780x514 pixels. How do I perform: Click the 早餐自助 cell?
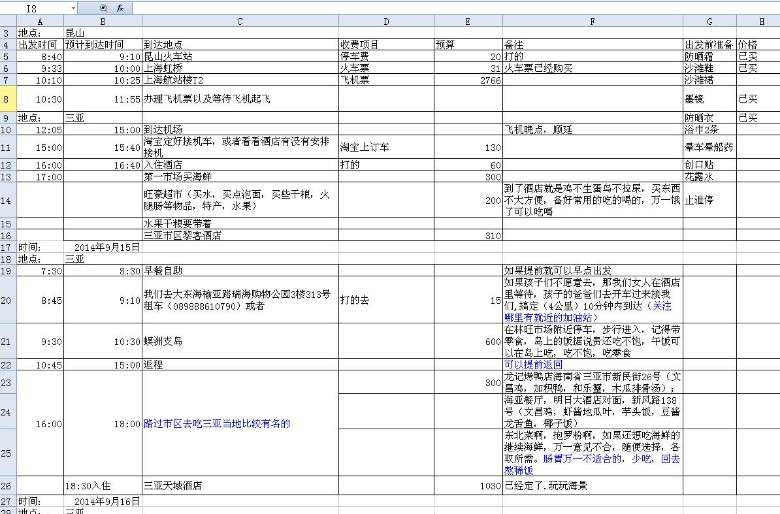click(x=240, y=271)
